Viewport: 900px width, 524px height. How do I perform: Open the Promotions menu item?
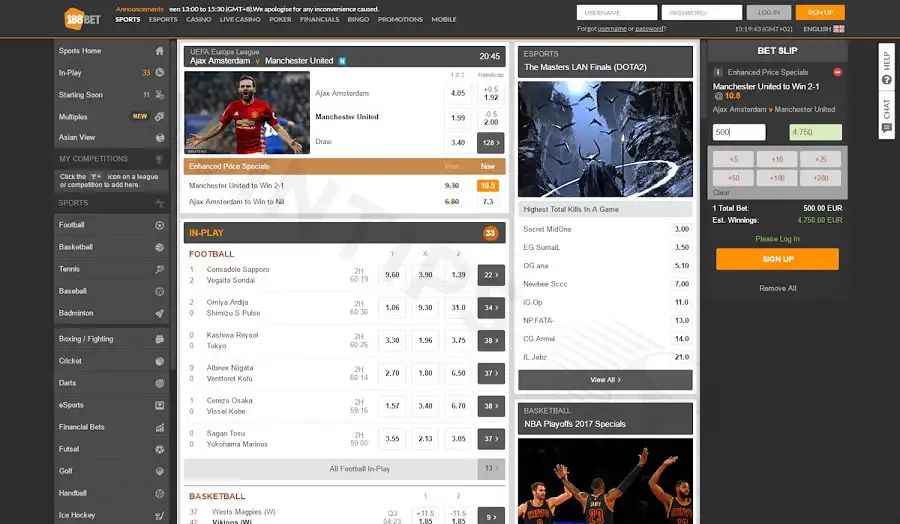click(400, 19)
